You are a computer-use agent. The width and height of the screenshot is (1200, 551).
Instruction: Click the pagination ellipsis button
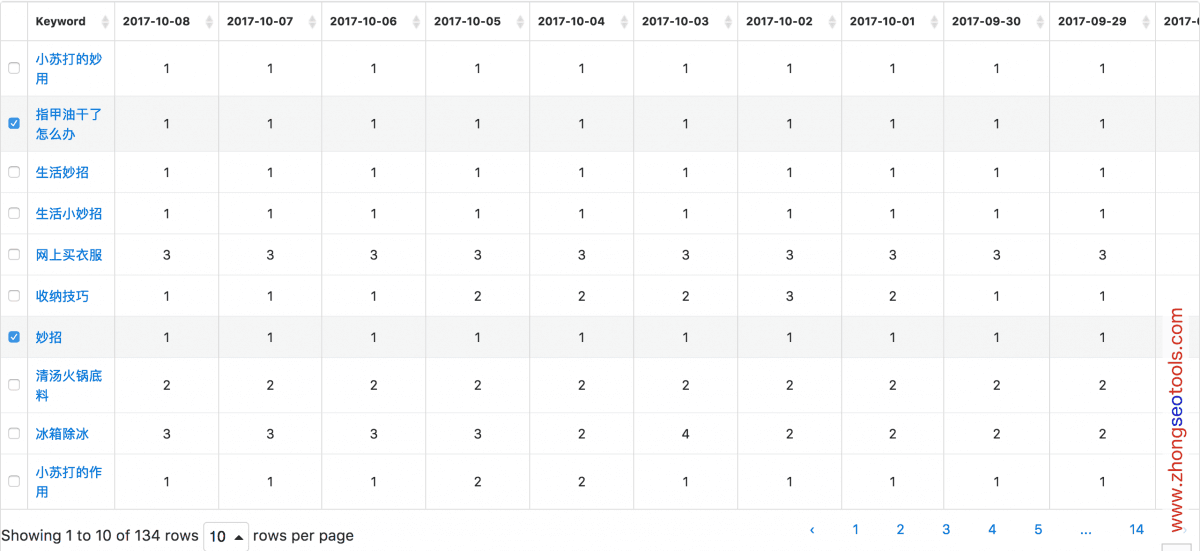(x=1086, y=530)
